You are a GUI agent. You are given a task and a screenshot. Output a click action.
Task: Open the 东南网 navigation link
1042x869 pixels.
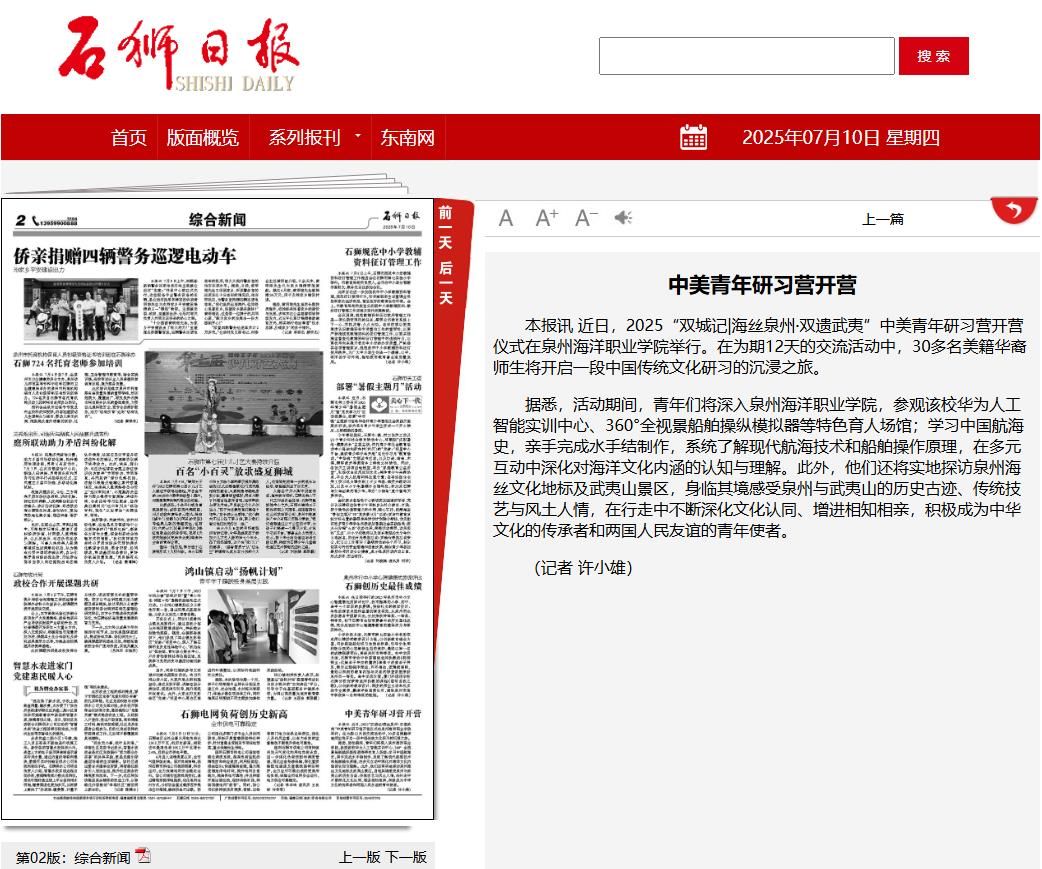coord(407,138)
